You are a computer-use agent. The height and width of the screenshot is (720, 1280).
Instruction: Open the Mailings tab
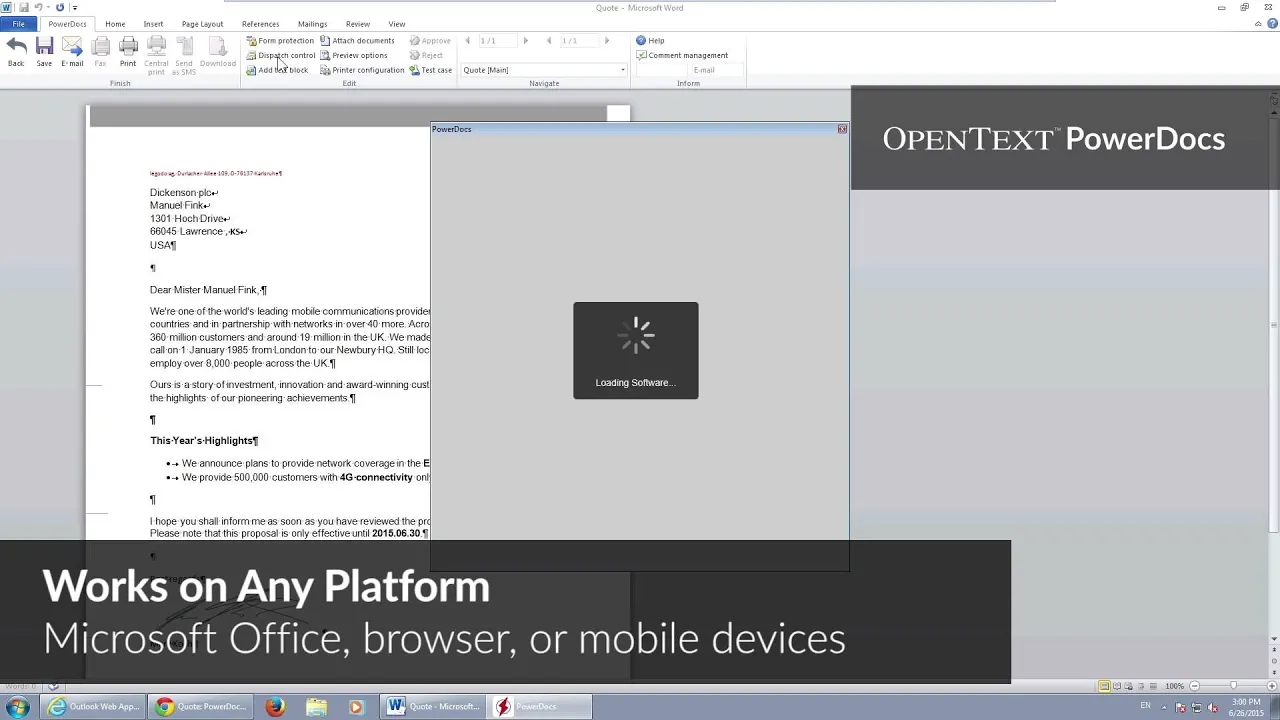(312, 24)
